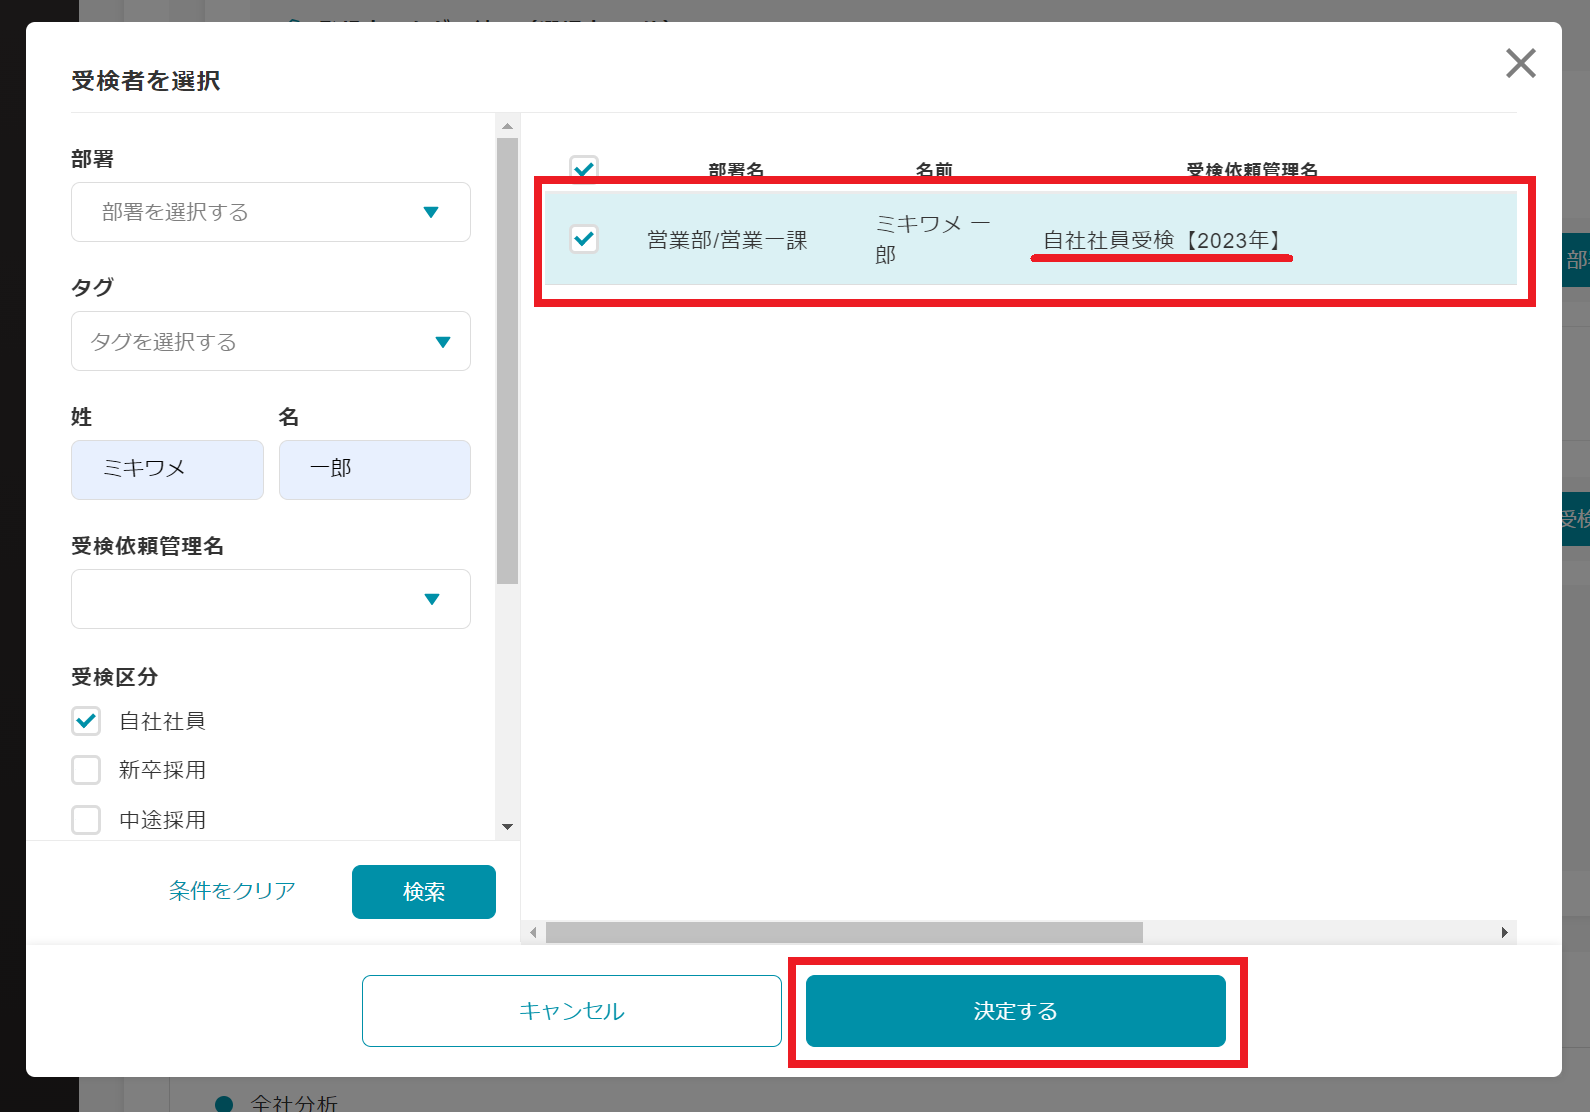Uncheck the ミキワメ 一郎 row checkbox

(584, 239)
